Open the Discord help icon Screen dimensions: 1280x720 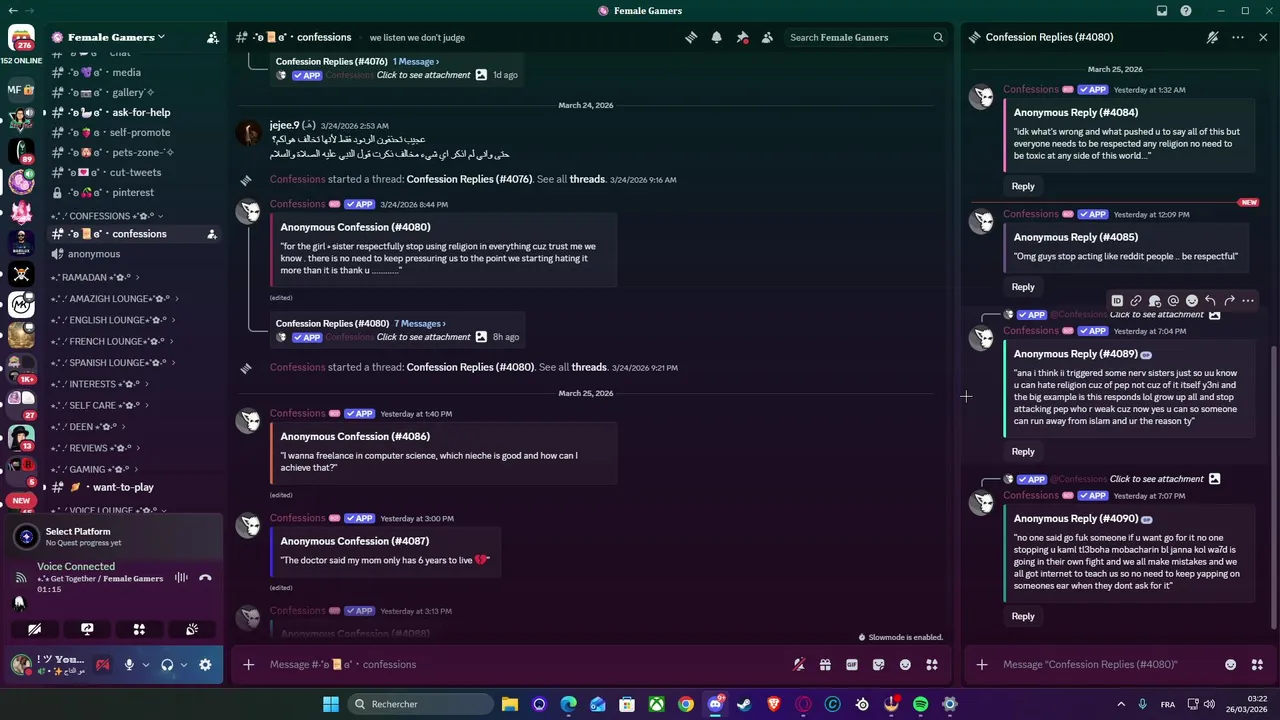[1186, 11]
